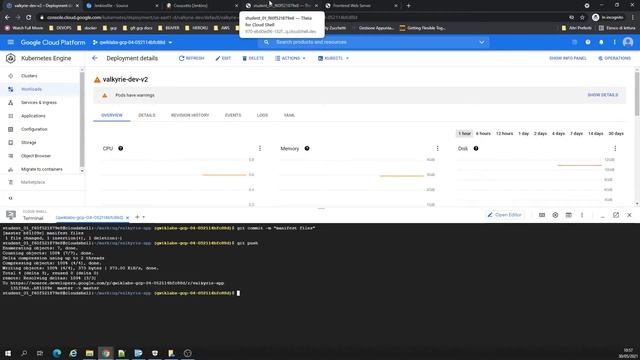Open Cloud Shell keyboard settings icon
640x360 pixels.
click(x=542, y=215)
